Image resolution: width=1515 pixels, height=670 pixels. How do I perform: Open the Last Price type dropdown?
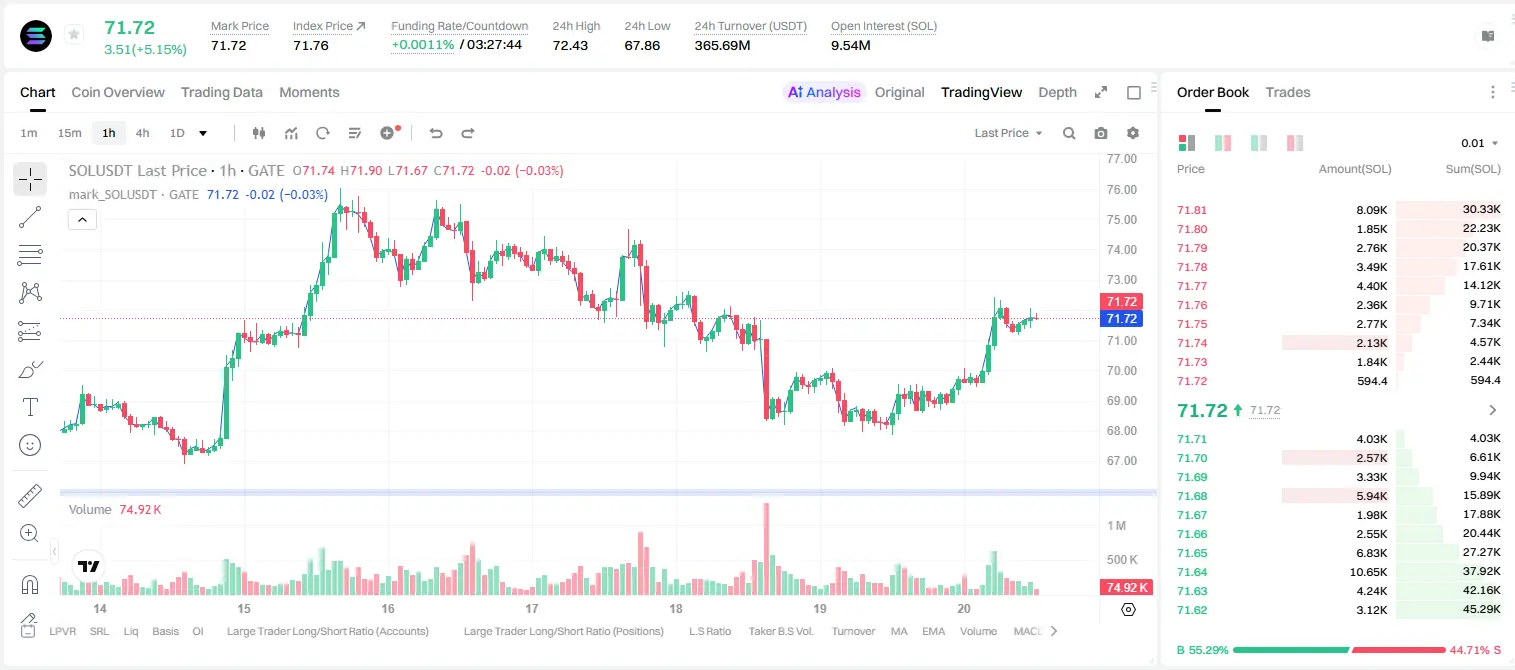click(1008, 133)
